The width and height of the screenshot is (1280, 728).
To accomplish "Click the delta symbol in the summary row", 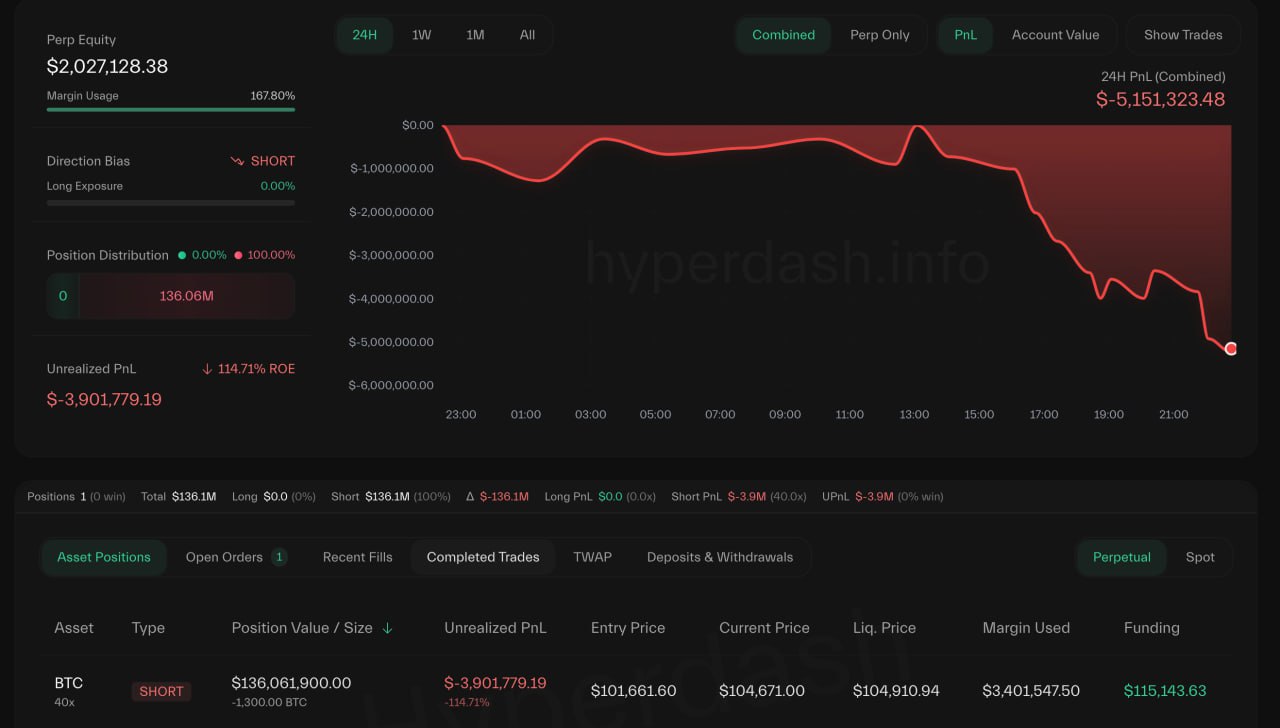I will coord(470,496).
